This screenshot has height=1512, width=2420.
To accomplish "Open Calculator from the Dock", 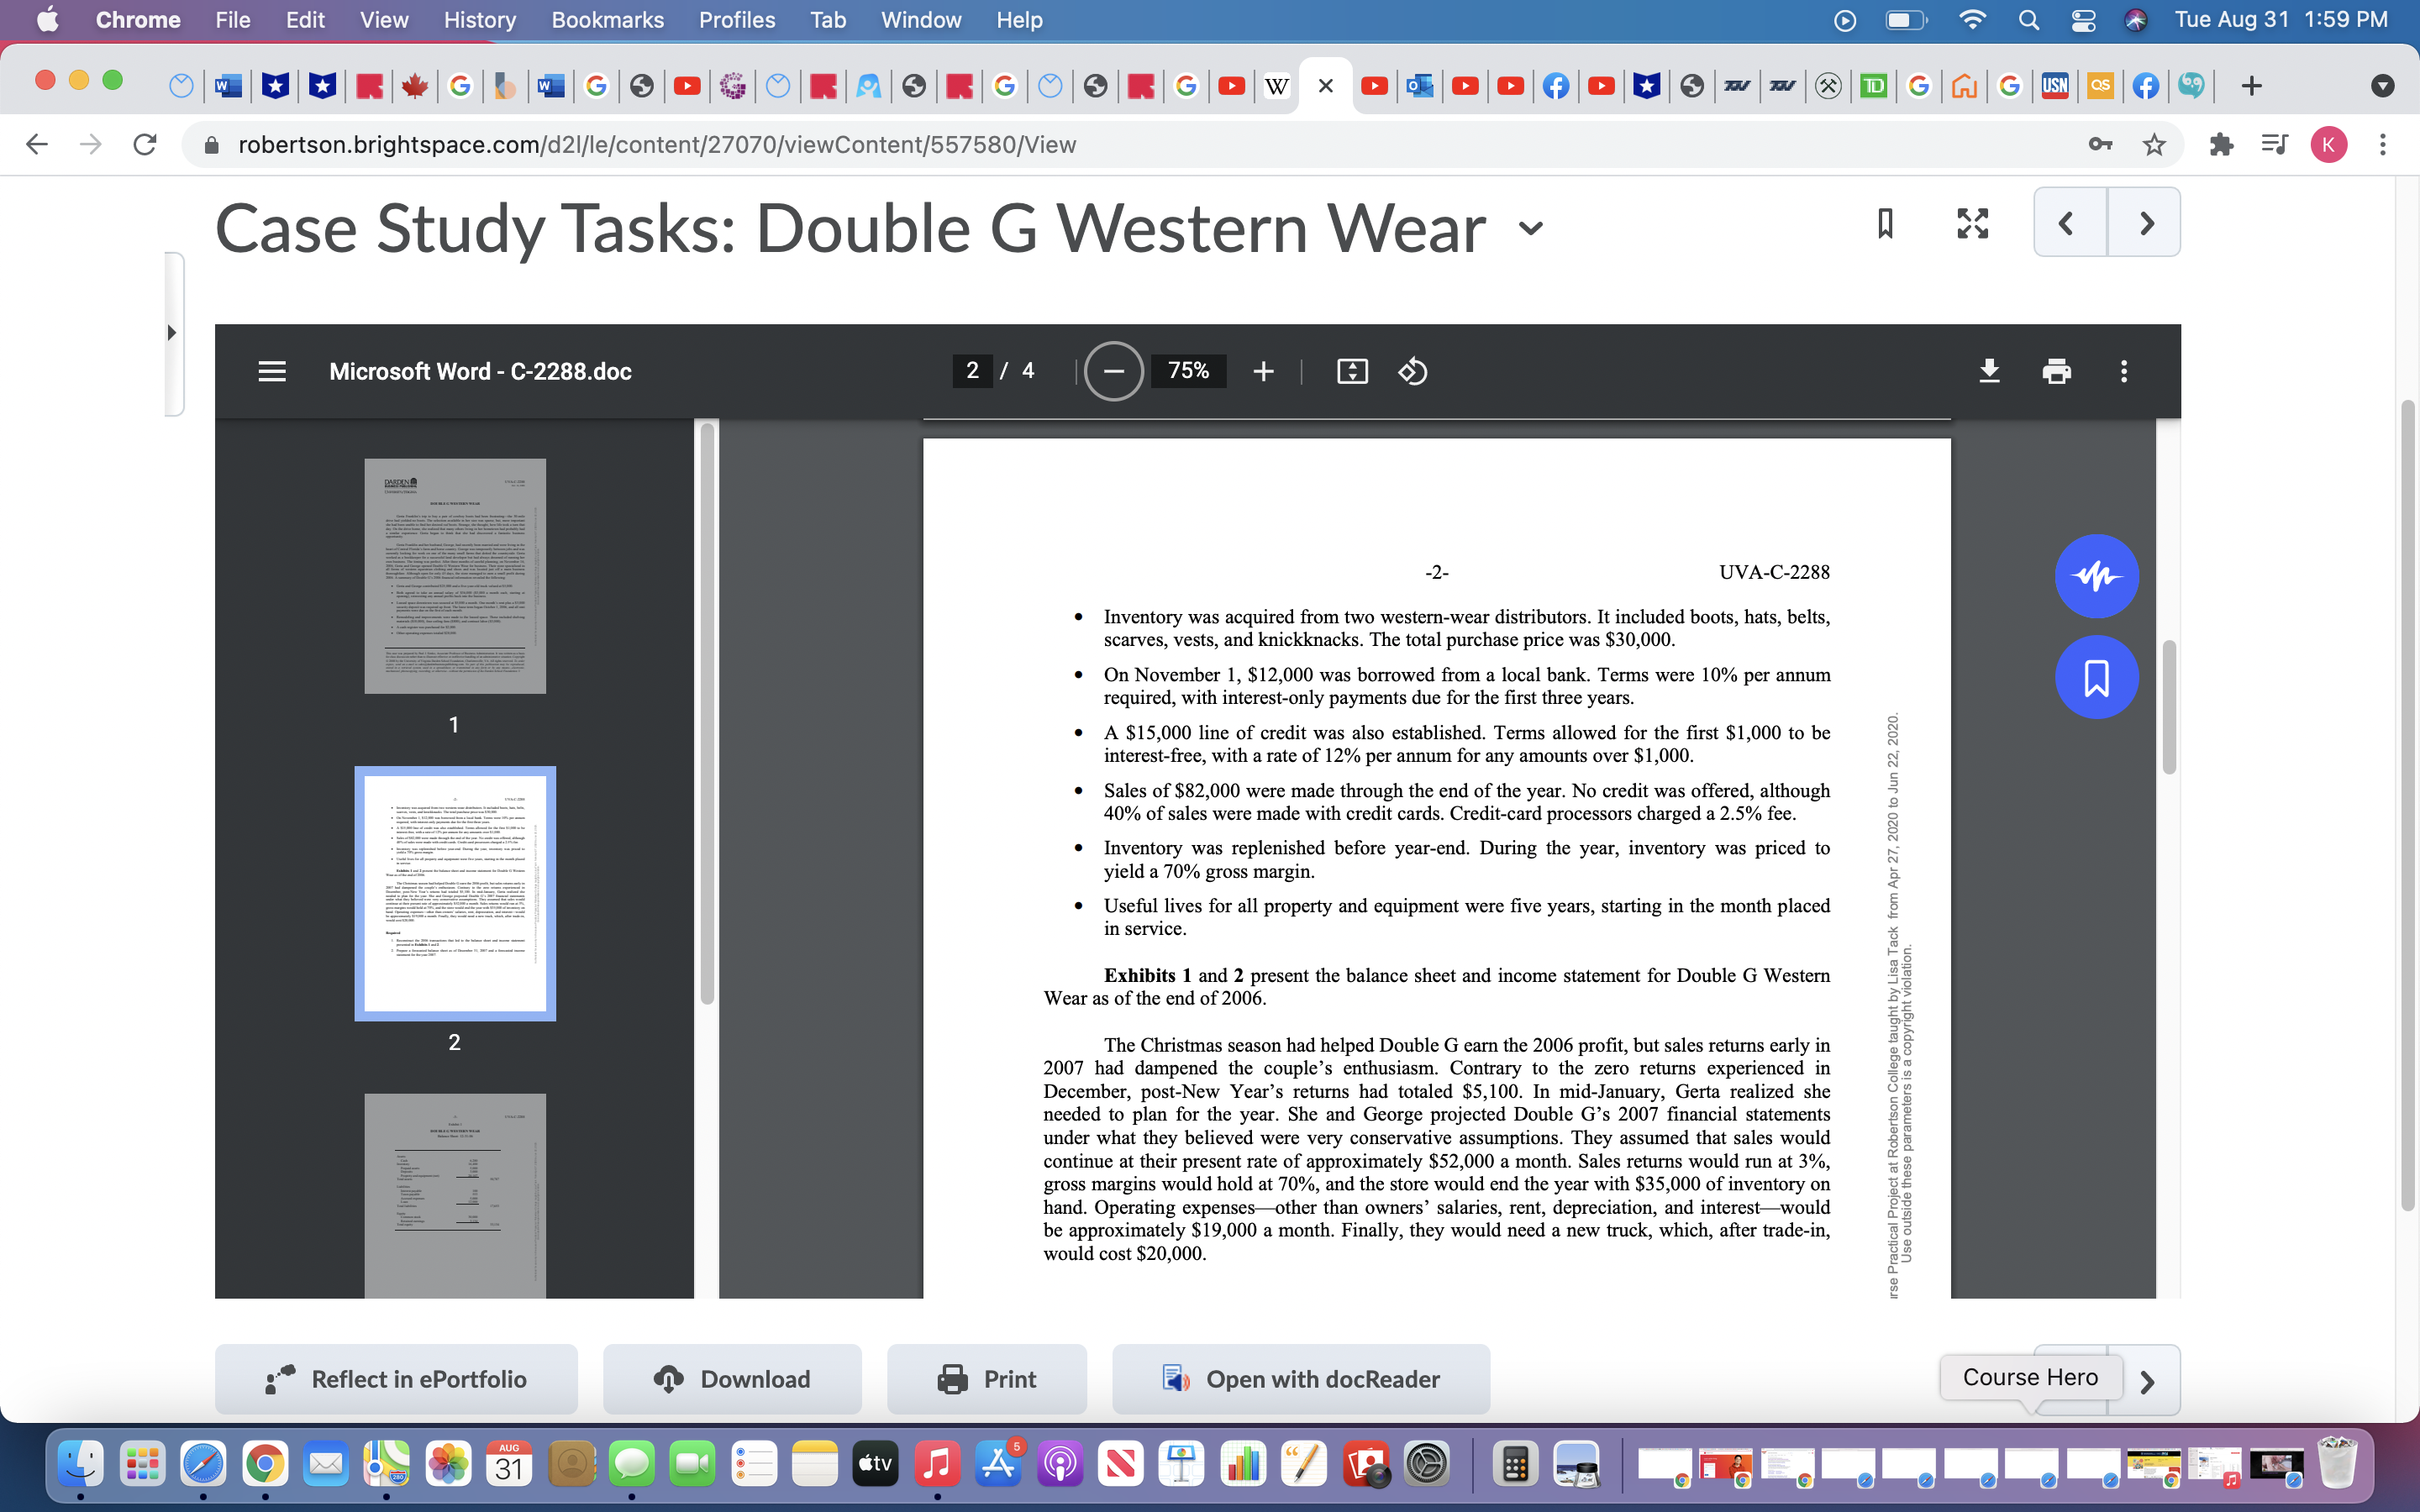I will [x=1514, y=1465].
